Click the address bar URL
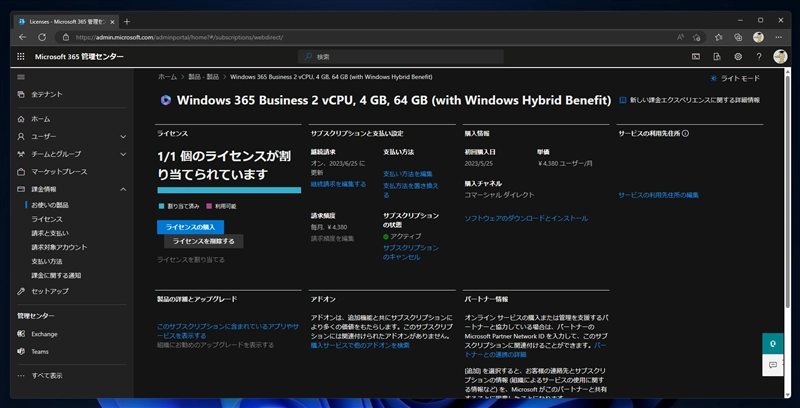This screenshot has width=800, height=408. tap(179, 38)
